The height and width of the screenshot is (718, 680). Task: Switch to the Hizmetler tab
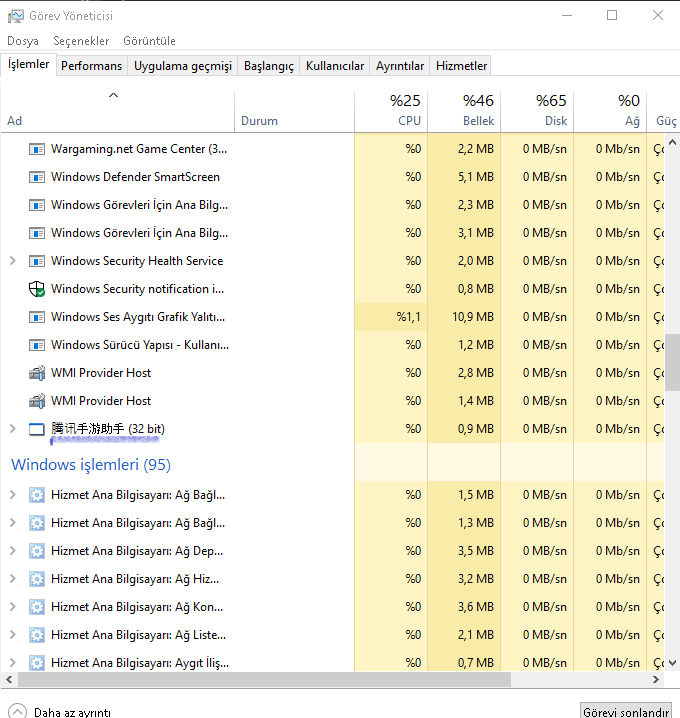point(461,66)
